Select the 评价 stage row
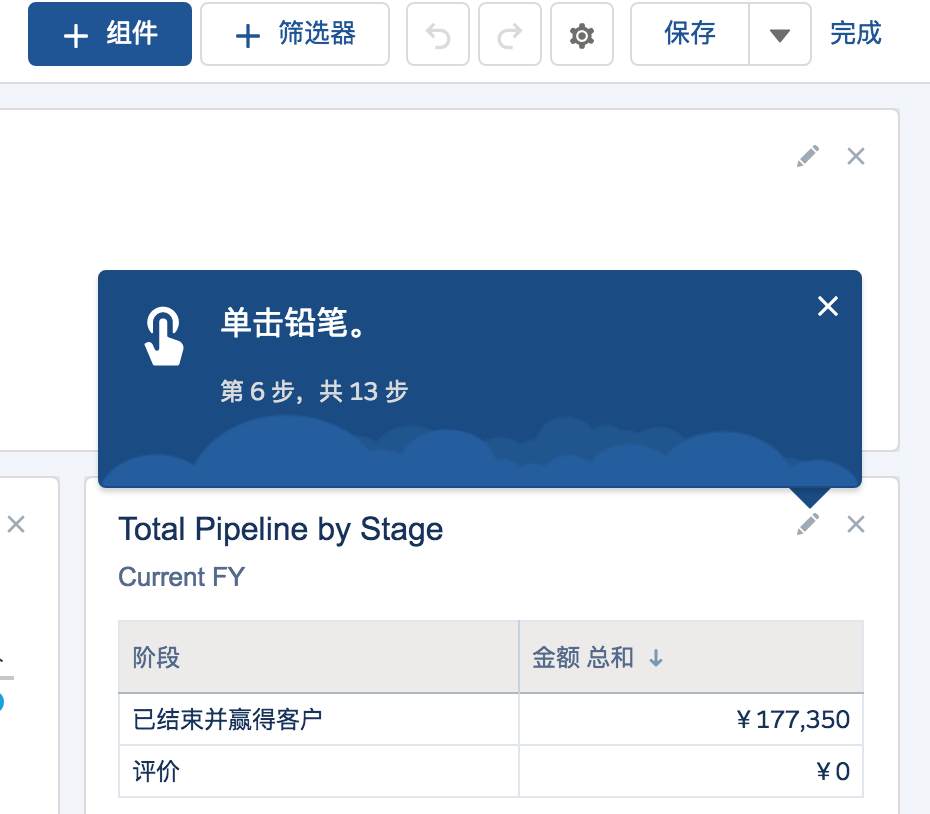This screenshot has width=930, height=814. point(491,771)
